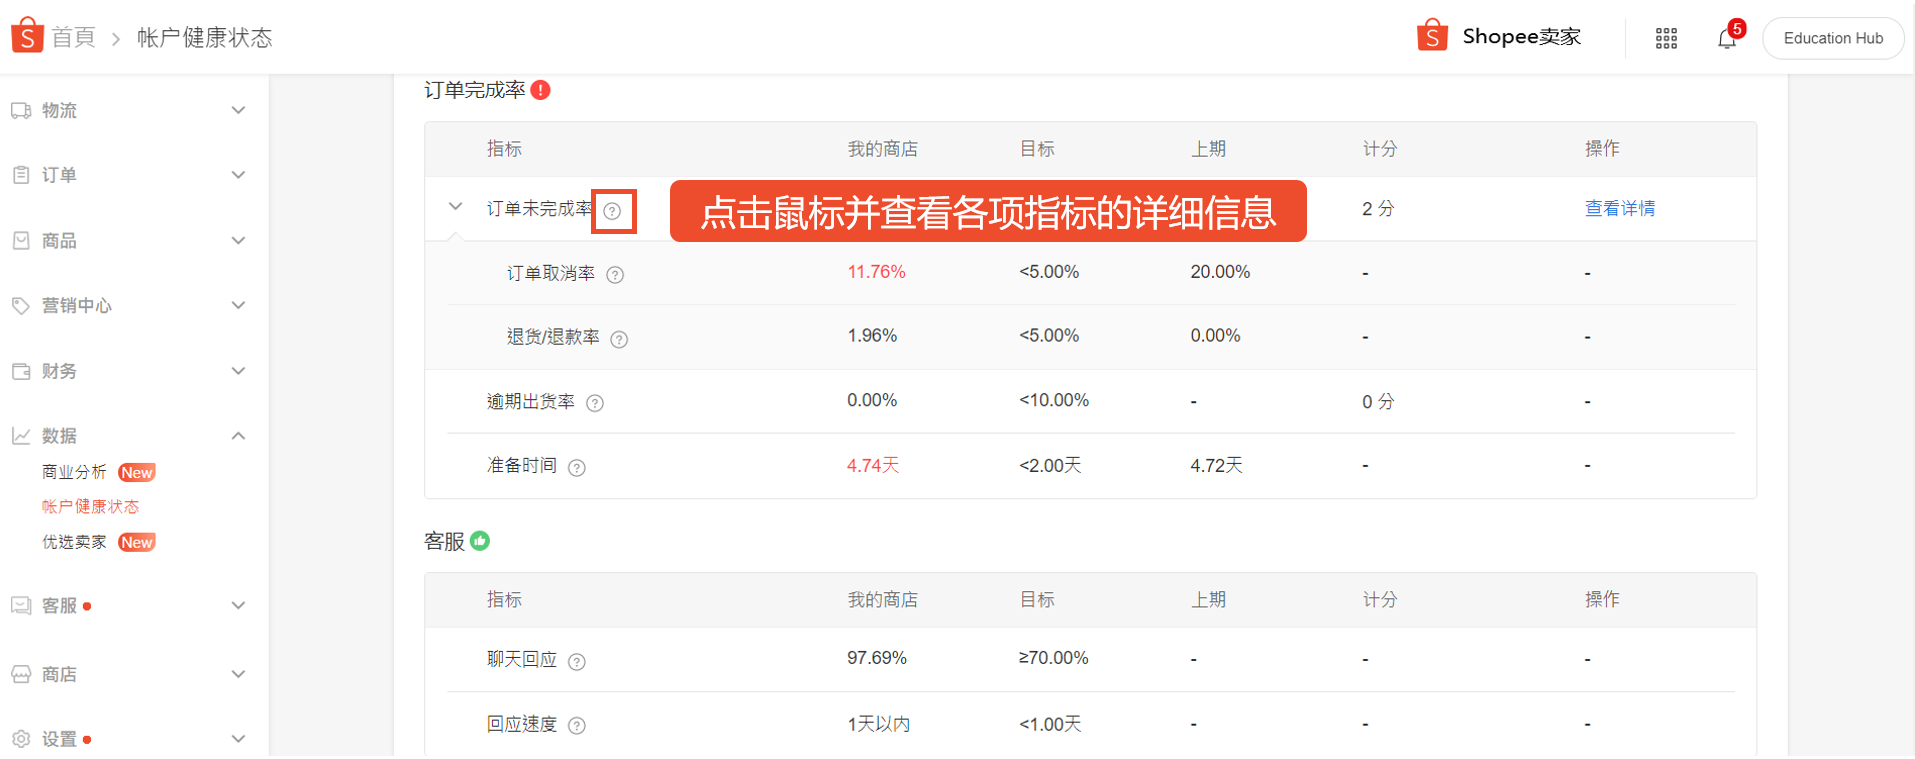Open the notifications bell

(1727, 38)
